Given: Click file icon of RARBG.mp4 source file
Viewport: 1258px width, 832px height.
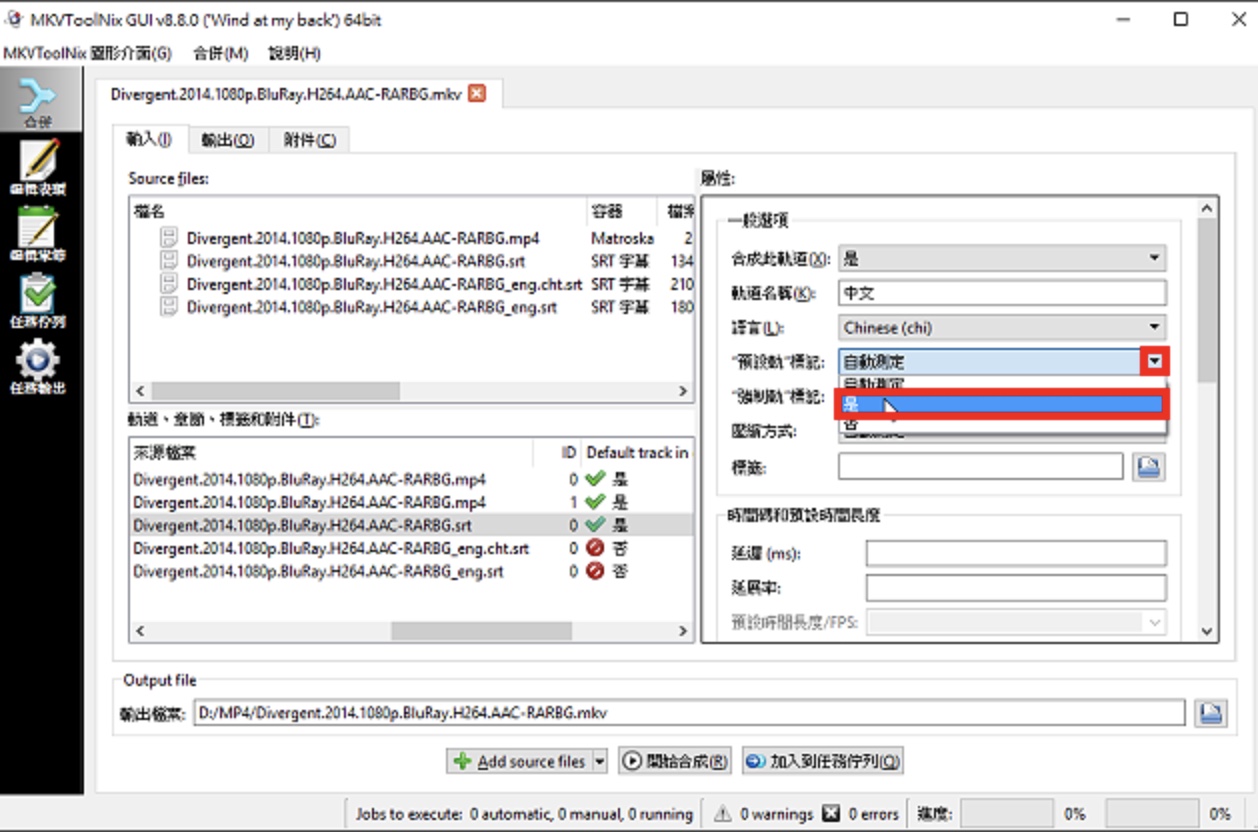Looking at the screenshot, I should click(x=170, y=238).
